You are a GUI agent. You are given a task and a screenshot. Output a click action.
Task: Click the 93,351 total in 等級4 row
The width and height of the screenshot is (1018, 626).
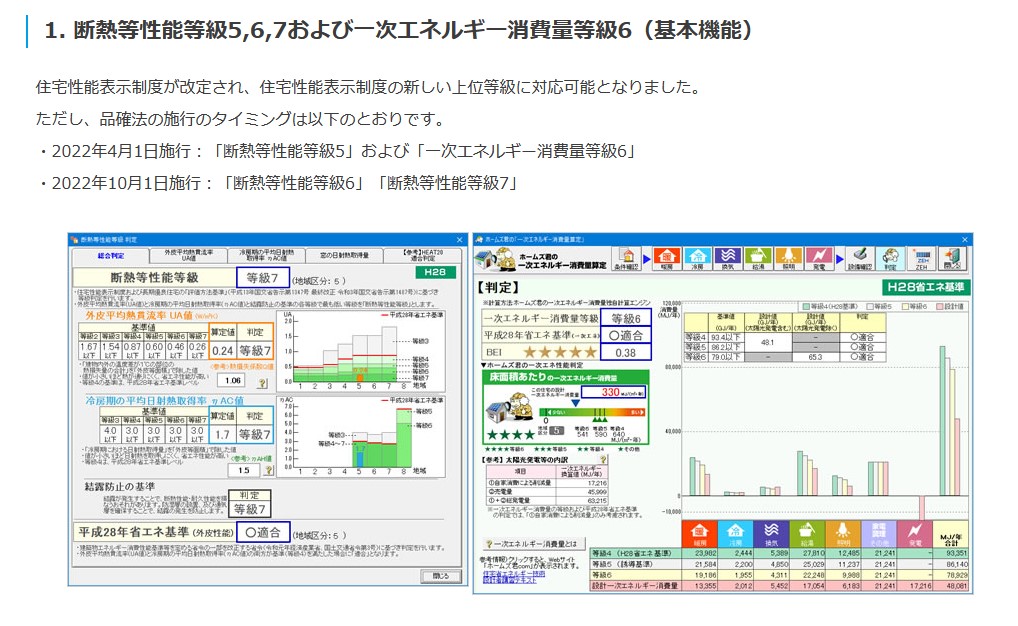pyautogui.click(x=951, y=553)
